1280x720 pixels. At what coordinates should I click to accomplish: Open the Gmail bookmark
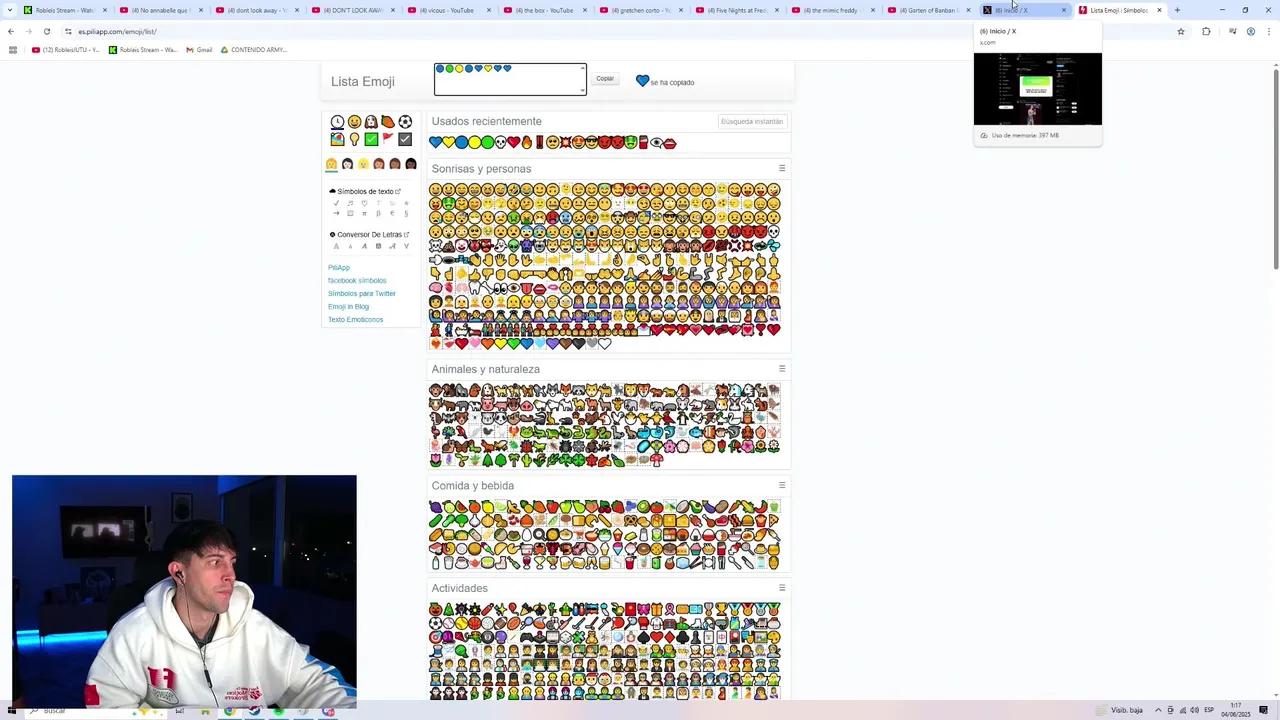(x=199, y=49)
